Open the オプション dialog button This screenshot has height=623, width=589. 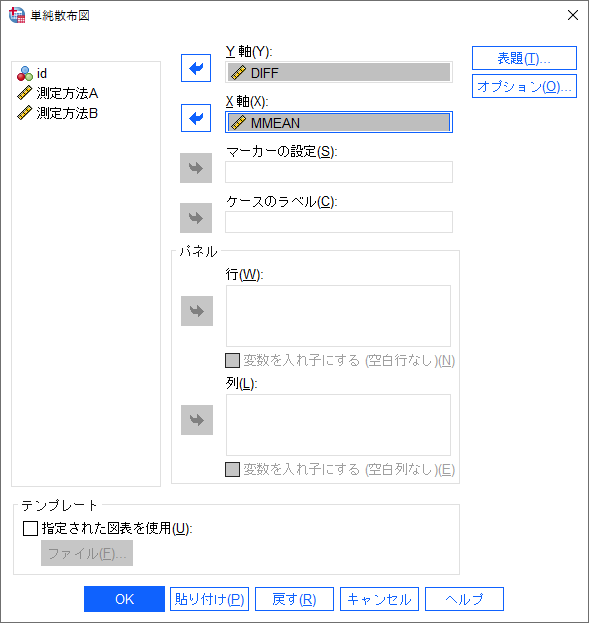coord(524,86)
